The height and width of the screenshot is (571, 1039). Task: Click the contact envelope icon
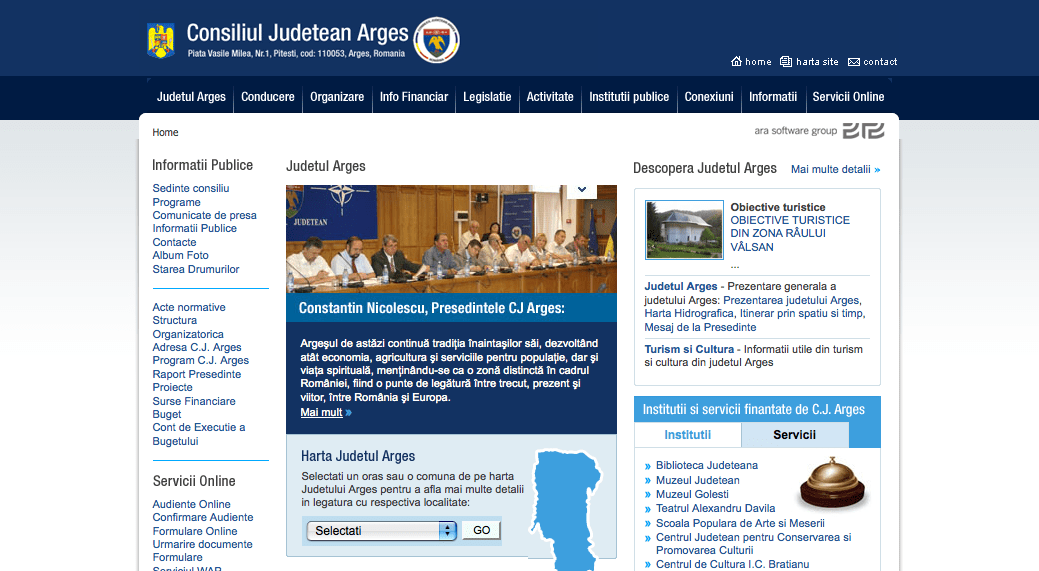(854, 62)
